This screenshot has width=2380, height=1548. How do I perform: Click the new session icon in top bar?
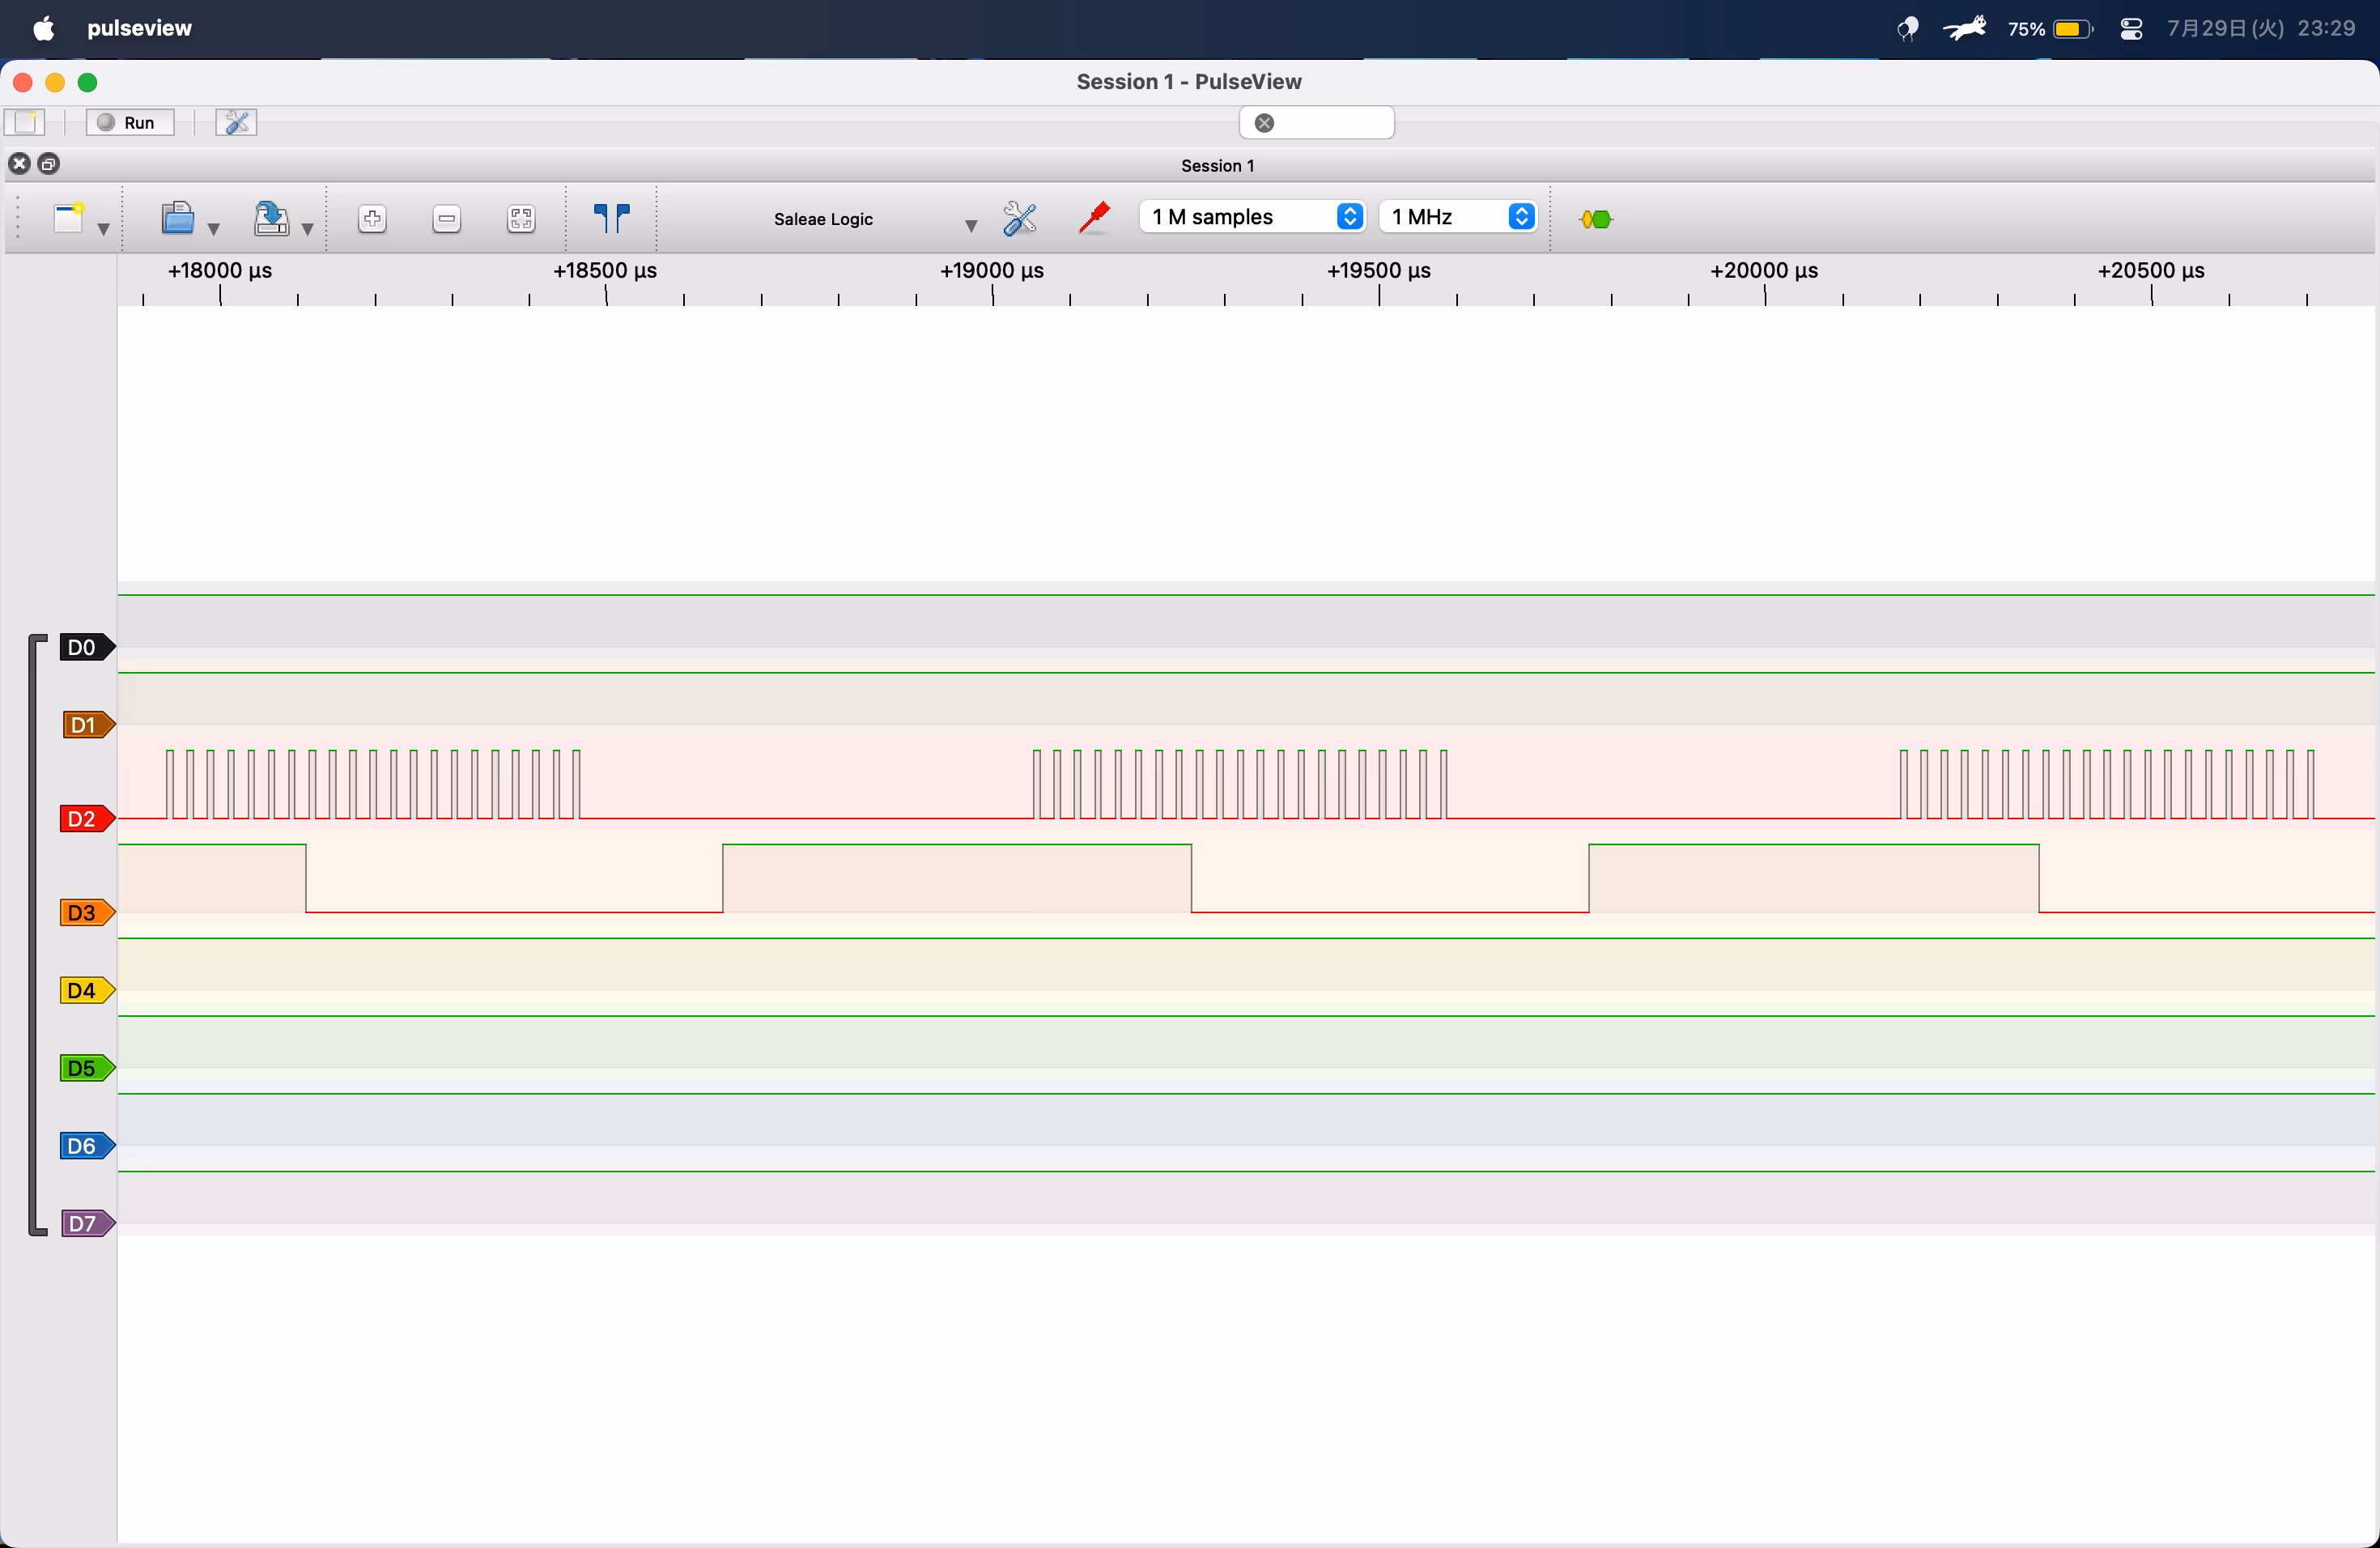25,122
